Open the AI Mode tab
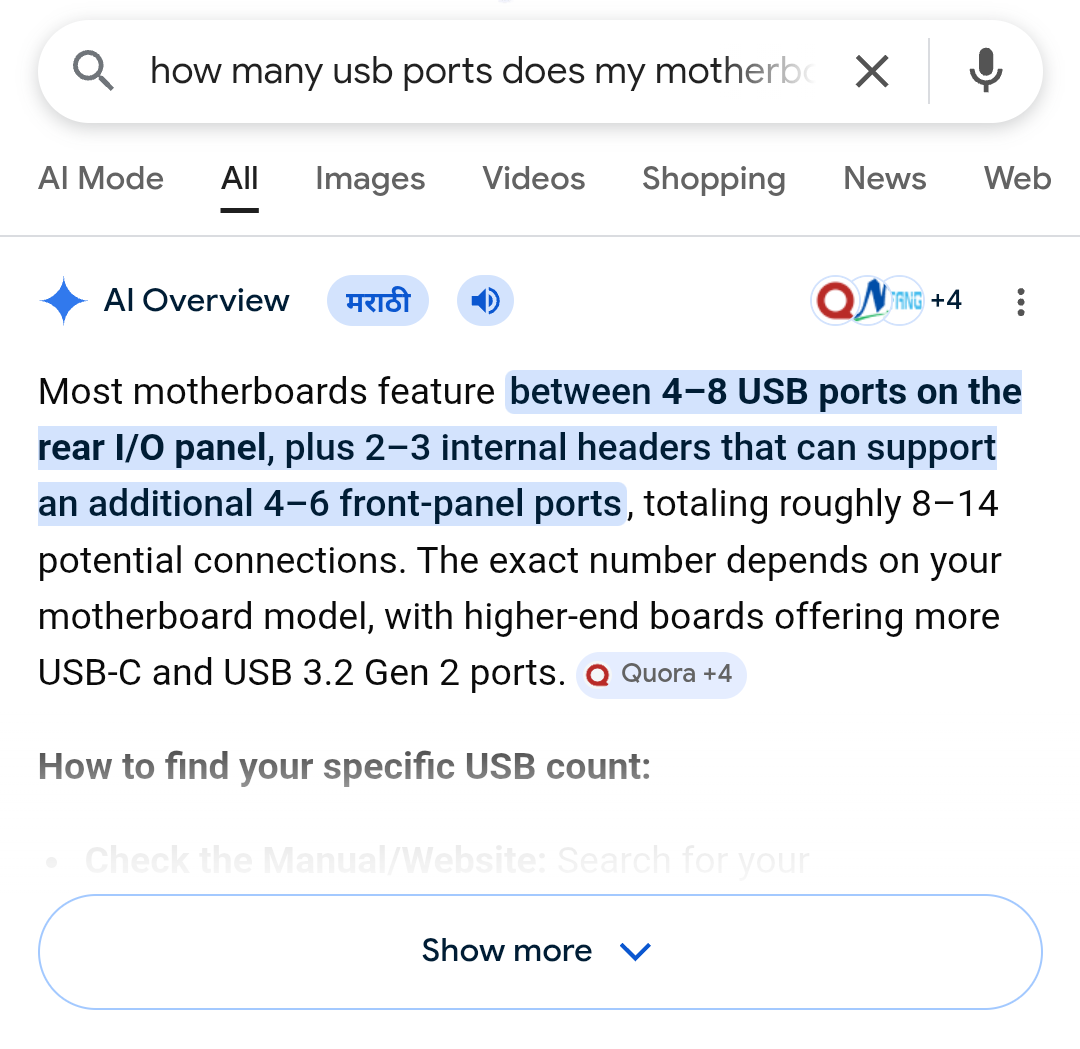 pyautogui.click(x=100, y=180)
